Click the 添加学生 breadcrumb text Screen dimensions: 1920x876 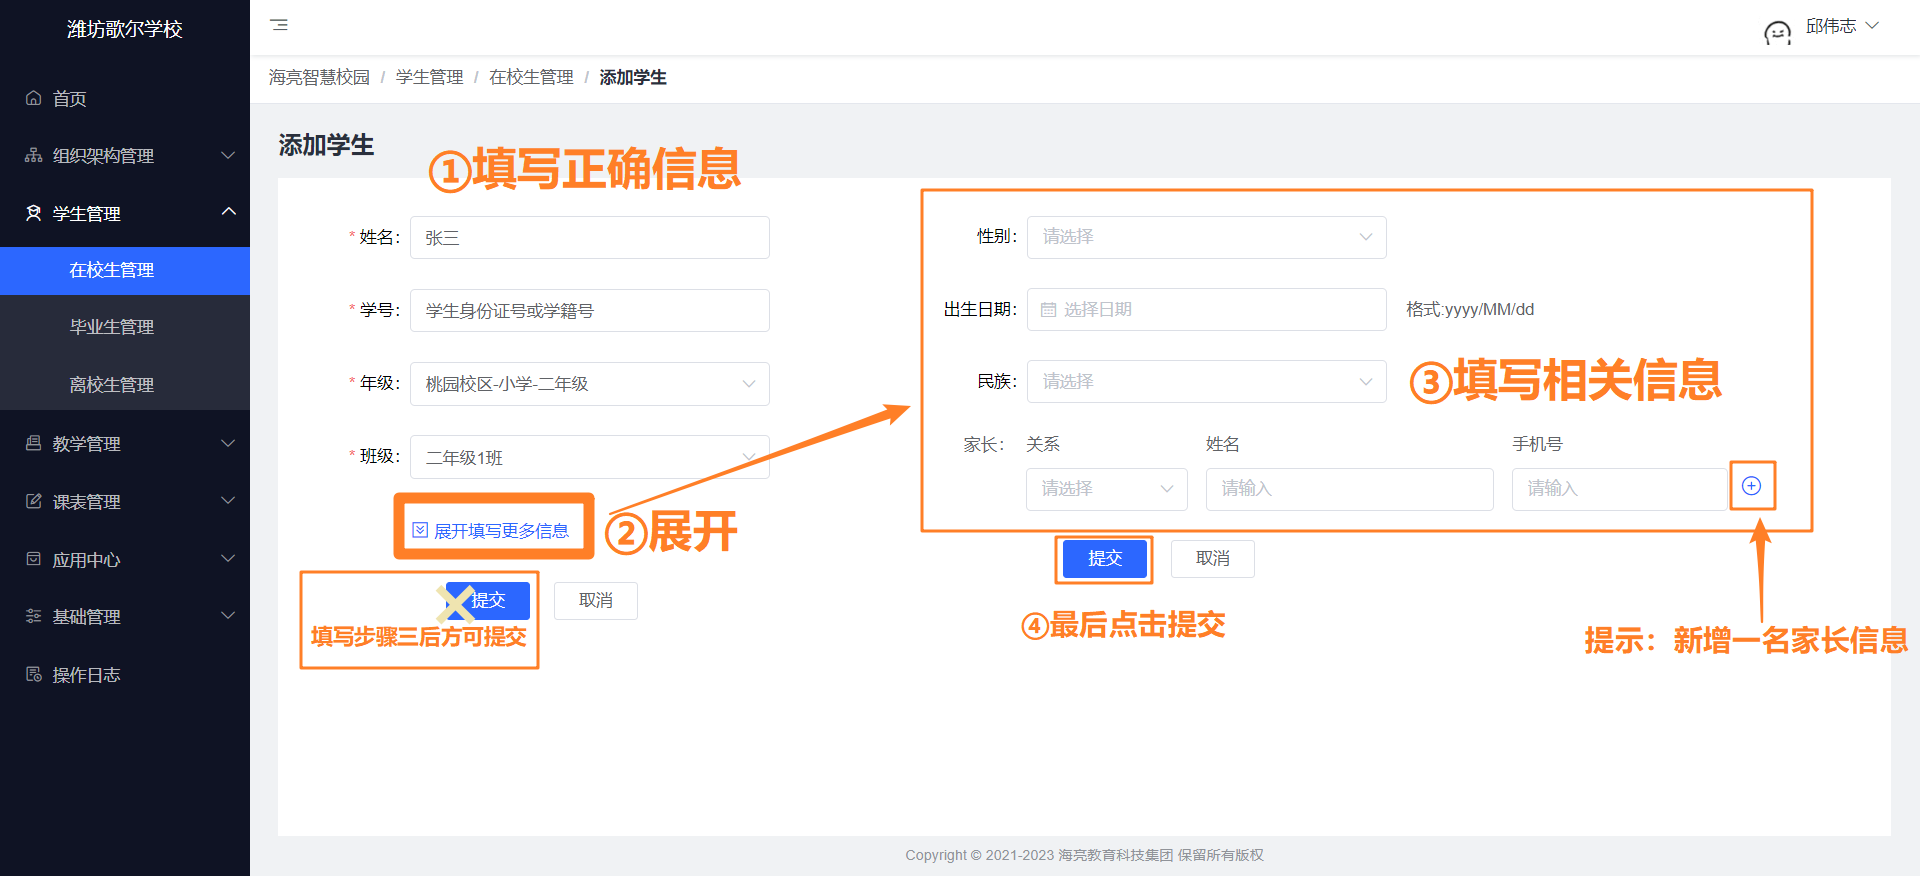[633, 77]
